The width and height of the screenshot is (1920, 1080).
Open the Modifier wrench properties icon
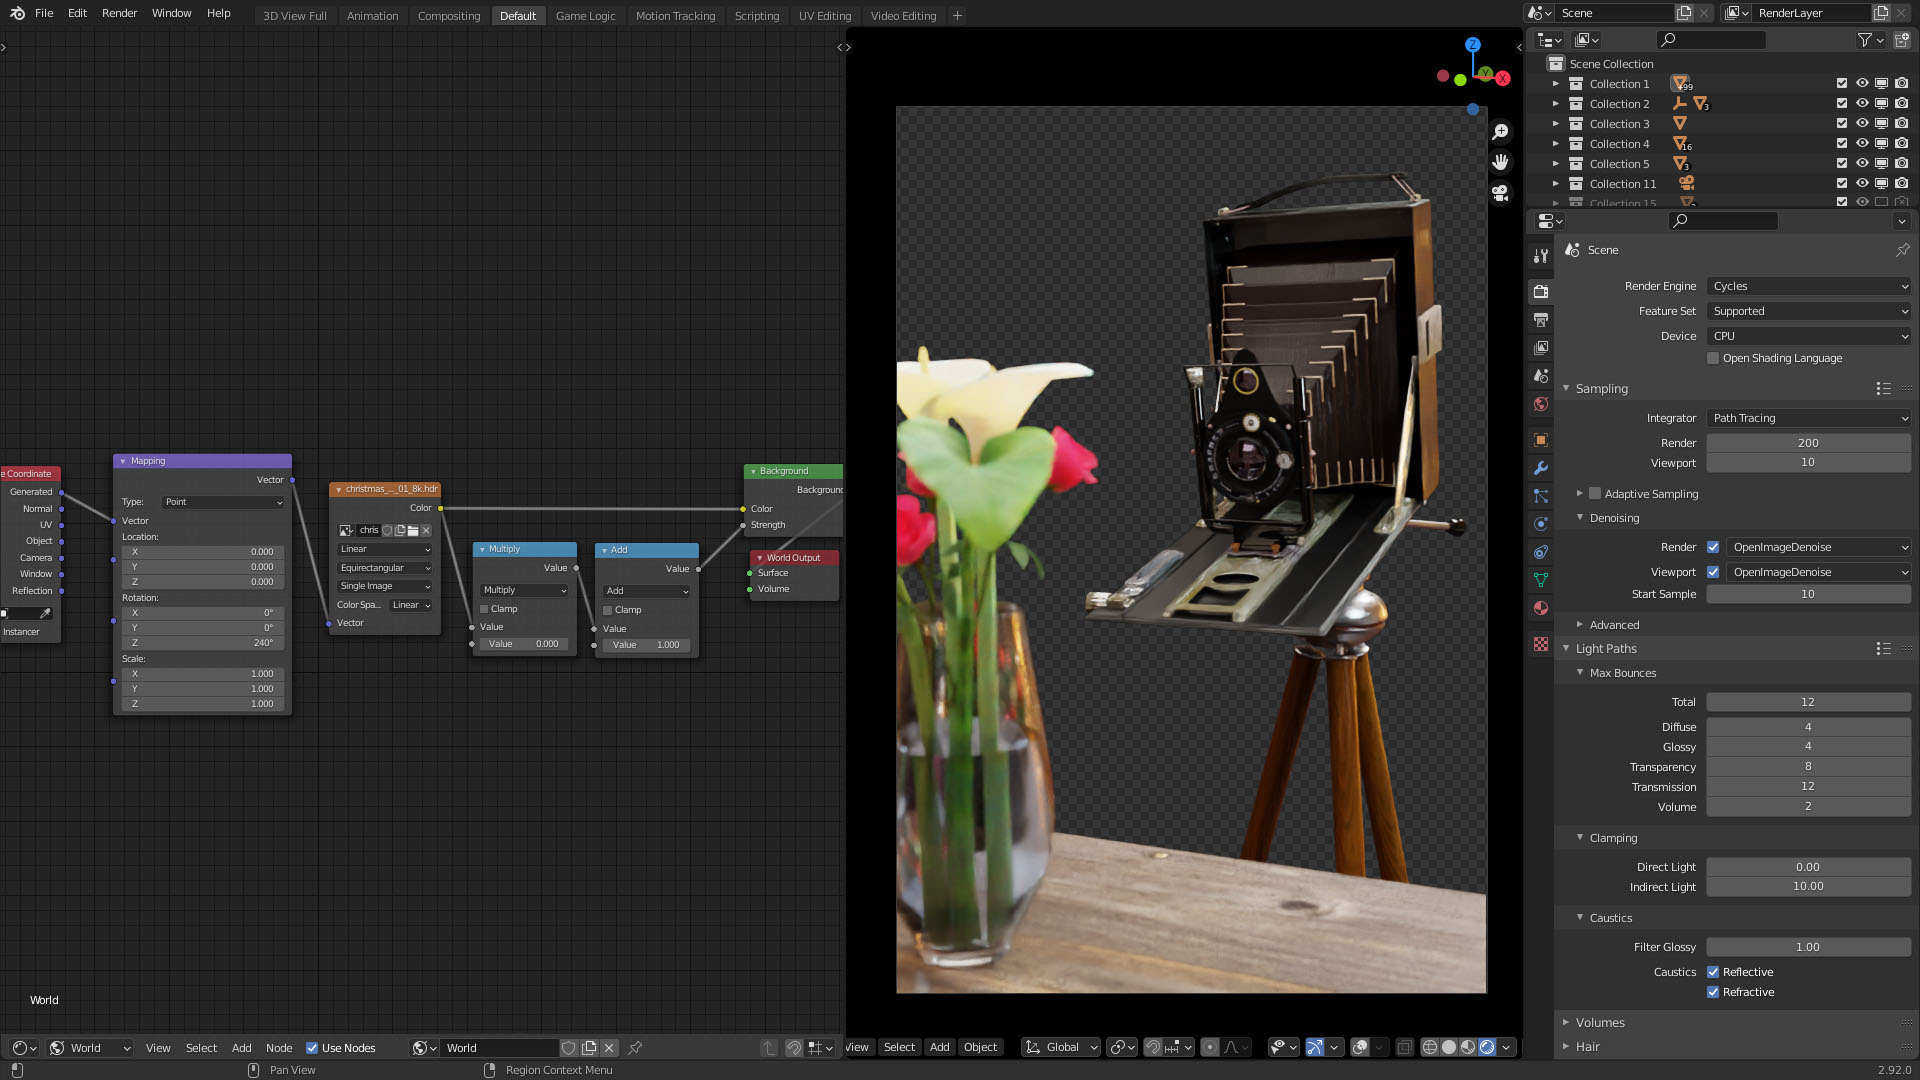[1541, 468]
